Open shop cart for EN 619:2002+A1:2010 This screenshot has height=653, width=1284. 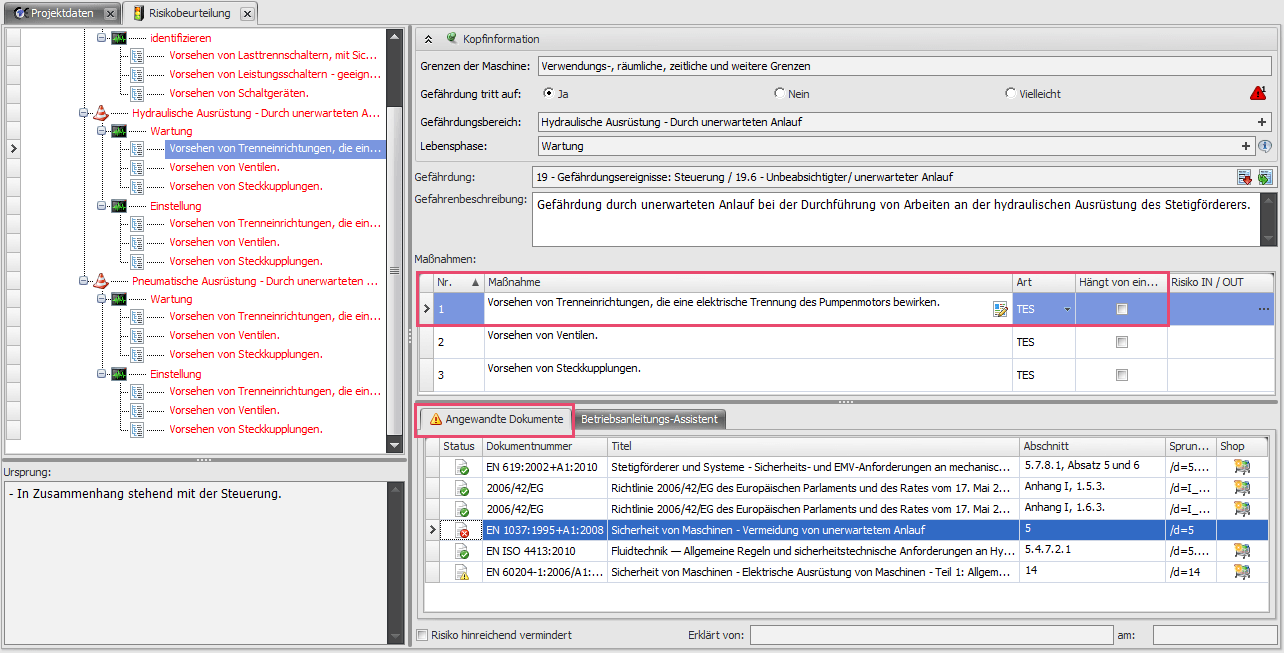point(1242,467)
